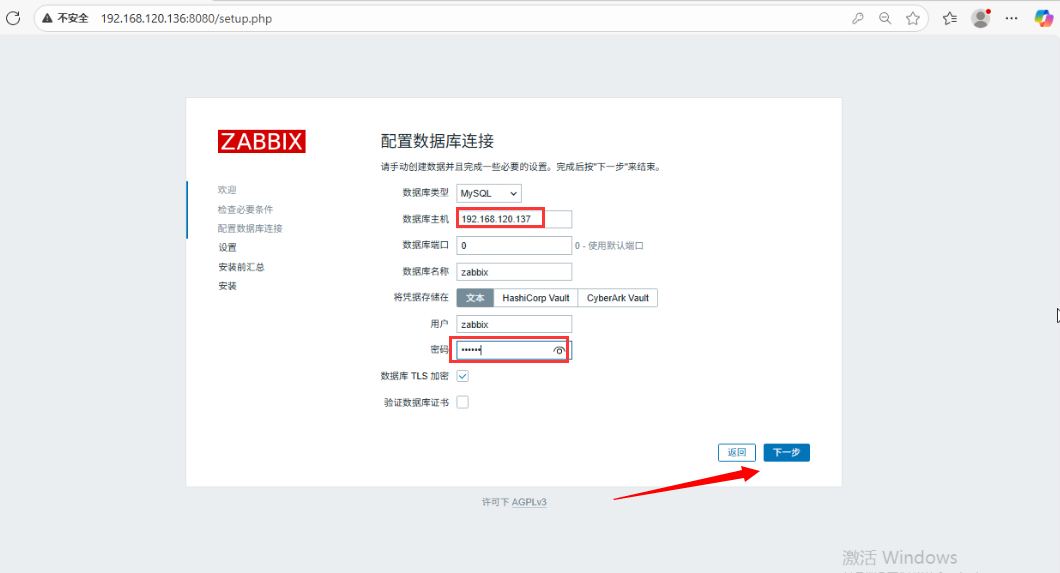Click the zoom out magnifier icon
1060x573 pixels.
885,18
